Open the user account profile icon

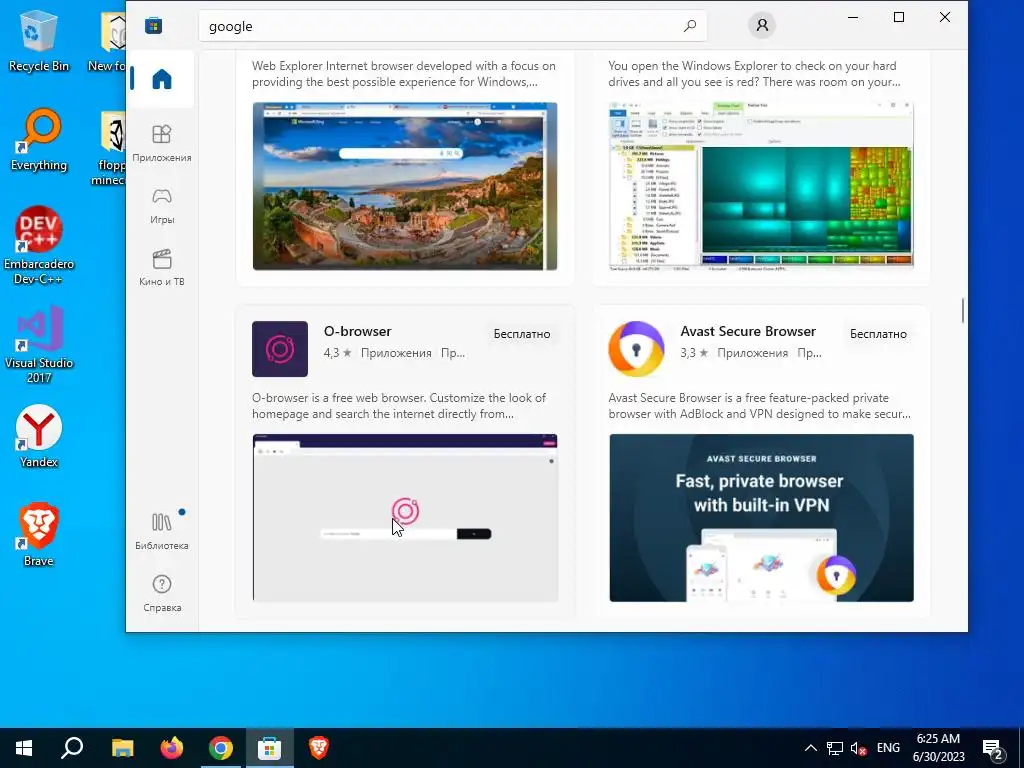pyautogui.click(x=761, y=25)
